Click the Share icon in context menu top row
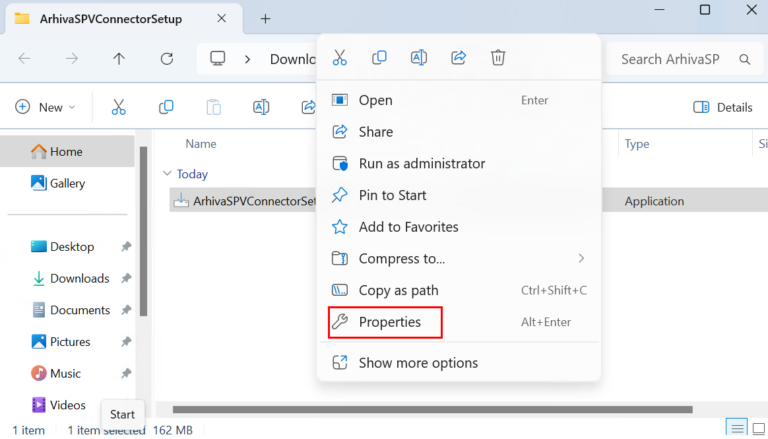Viewport: 768px width, 439px height. (458, 58)
